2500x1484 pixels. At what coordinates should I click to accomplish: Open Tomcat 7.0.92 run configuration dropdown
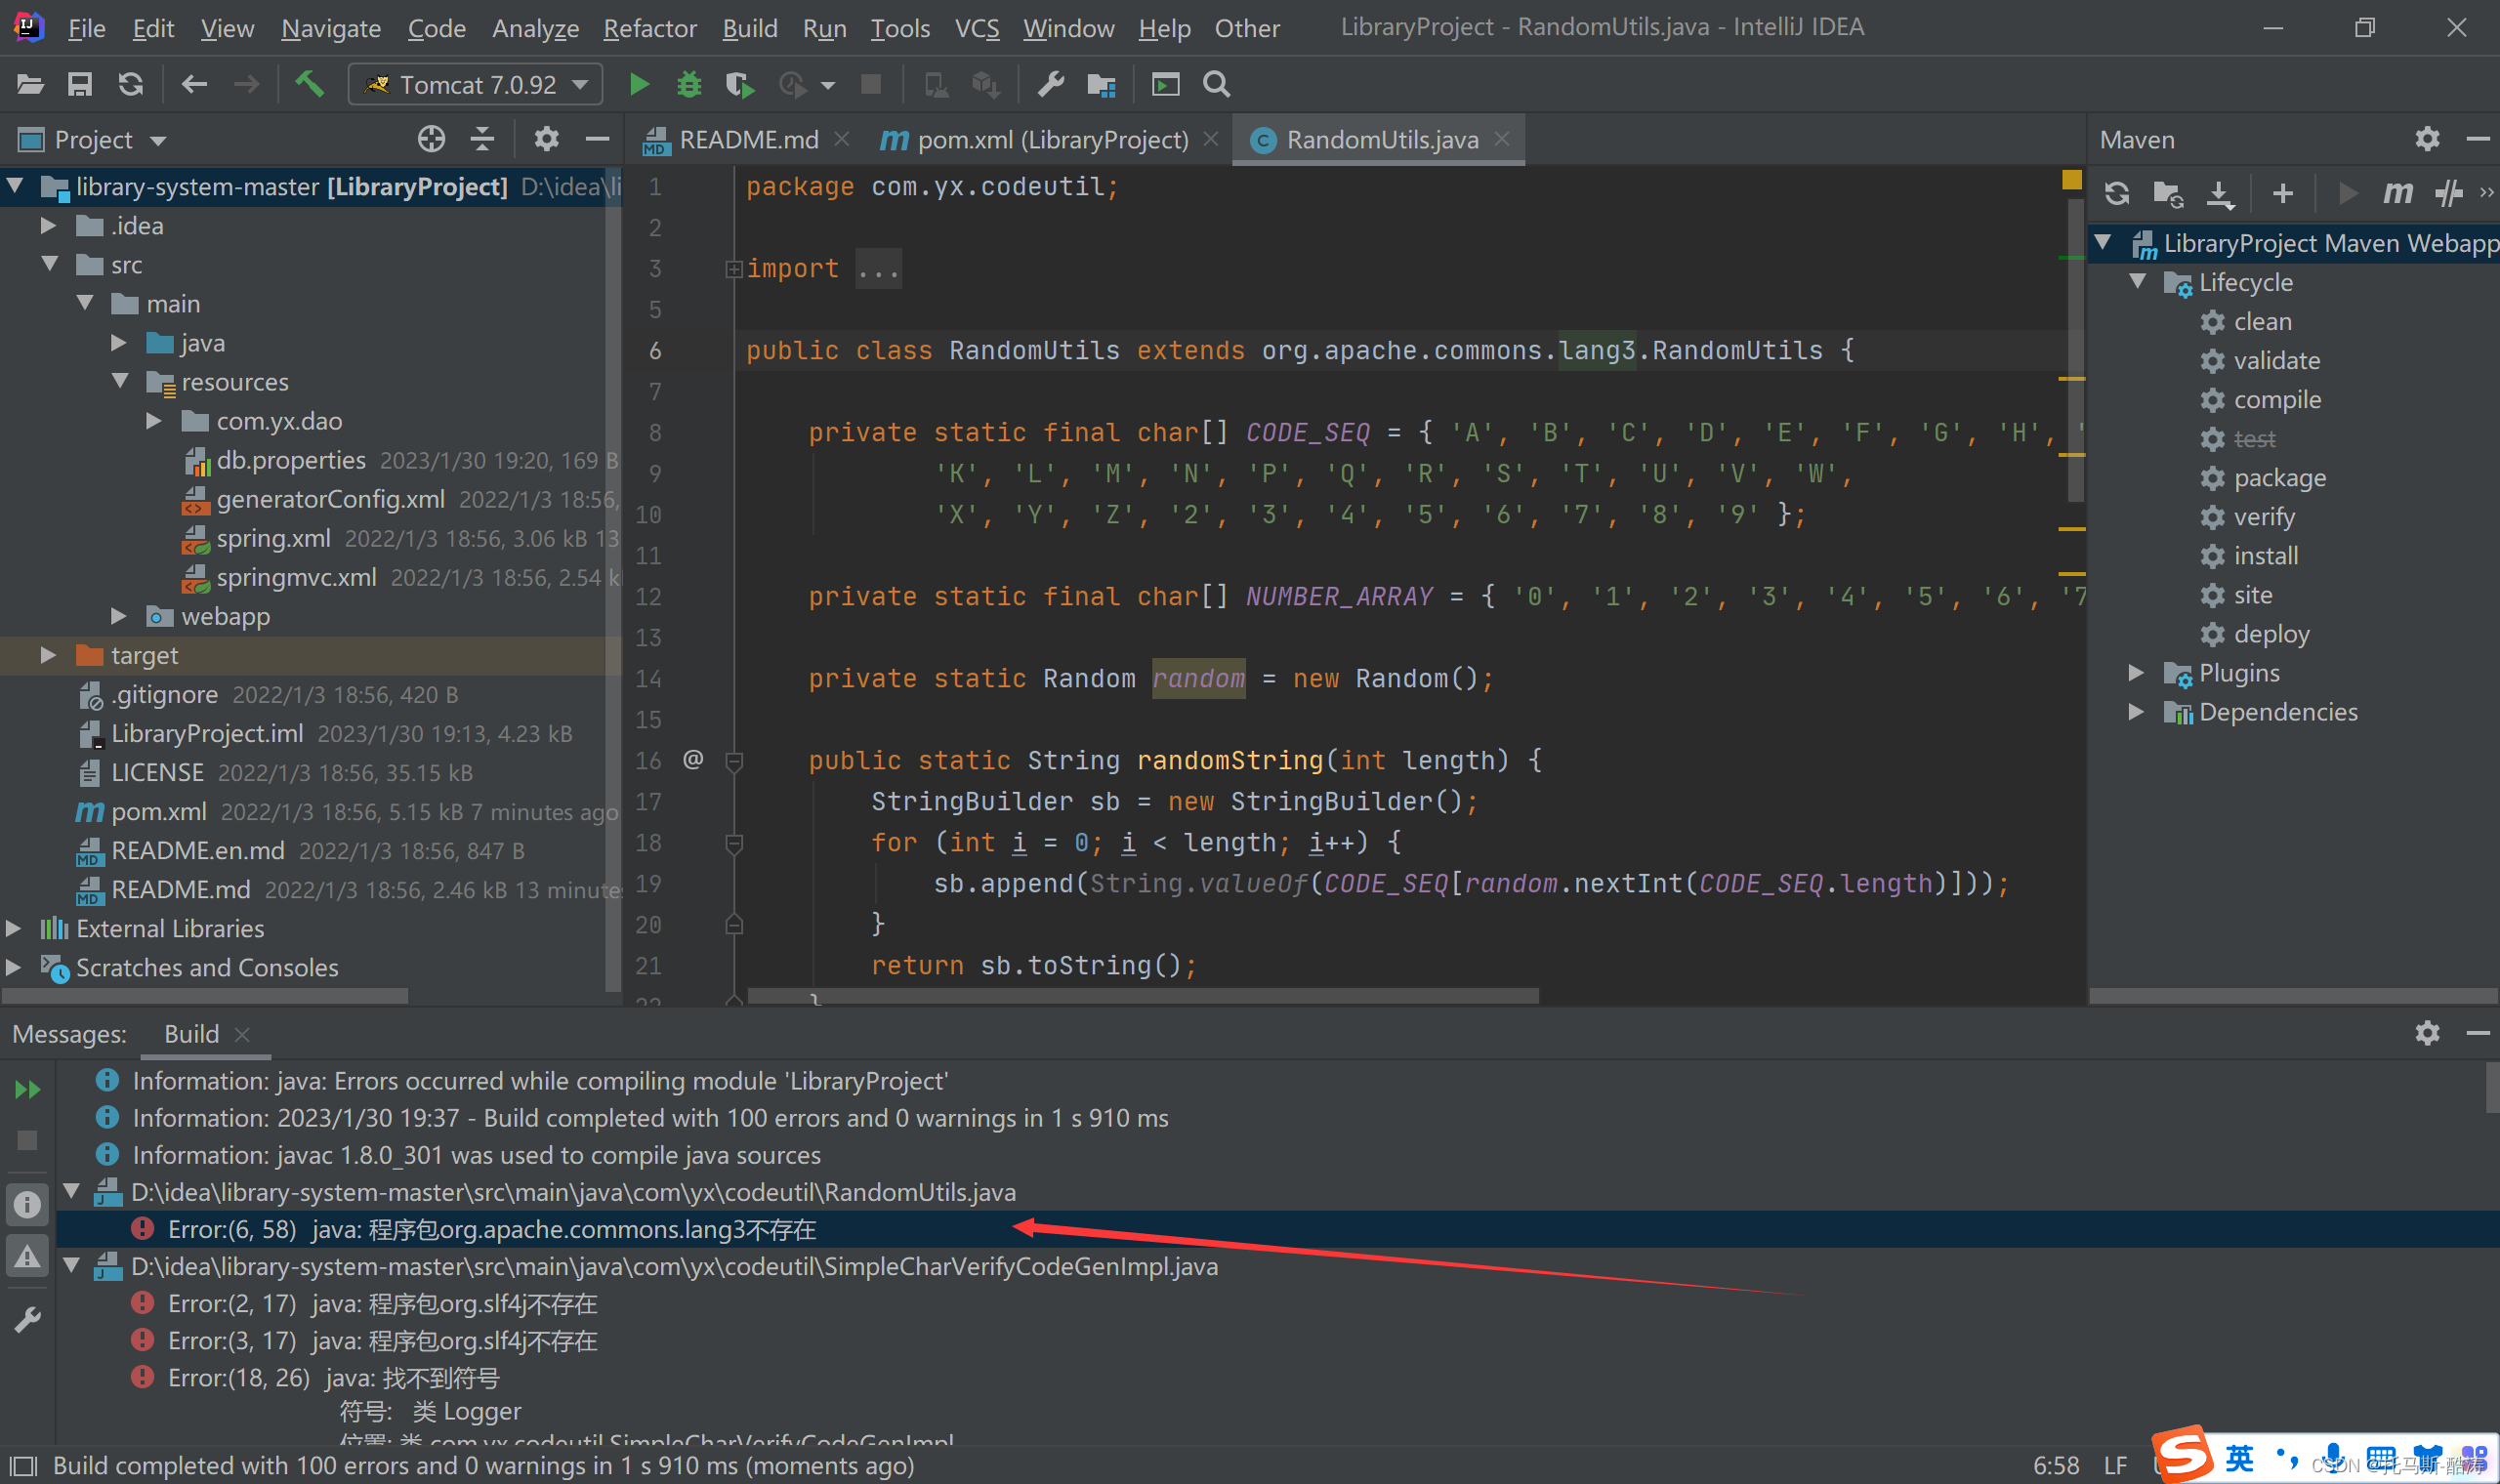pos(476,85)
